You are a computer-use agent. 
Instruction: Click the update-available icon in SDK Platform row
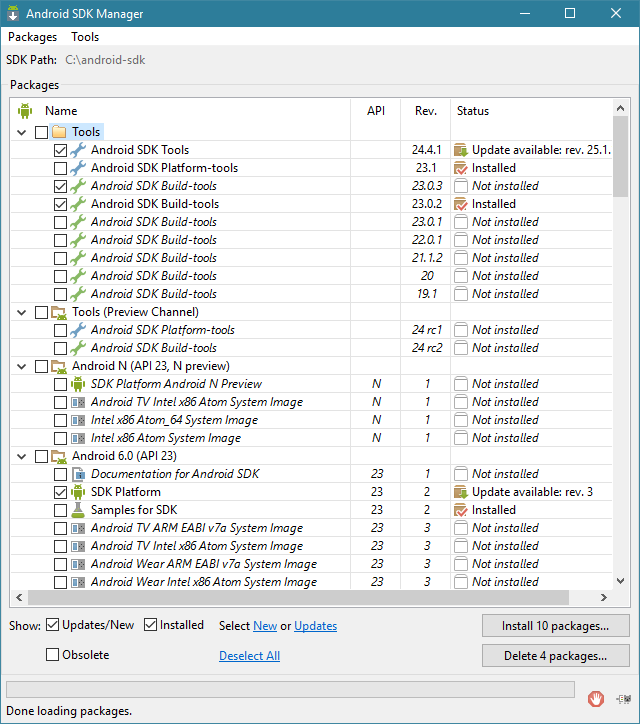click(461, 492)
